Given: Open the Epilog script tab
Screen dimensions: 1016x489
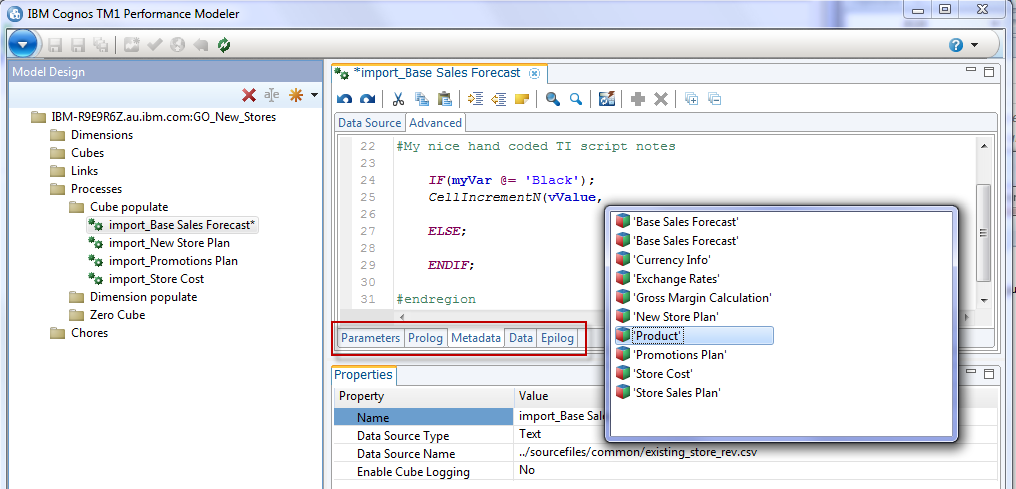Looking at the screenshot, I should pos(558,337).
